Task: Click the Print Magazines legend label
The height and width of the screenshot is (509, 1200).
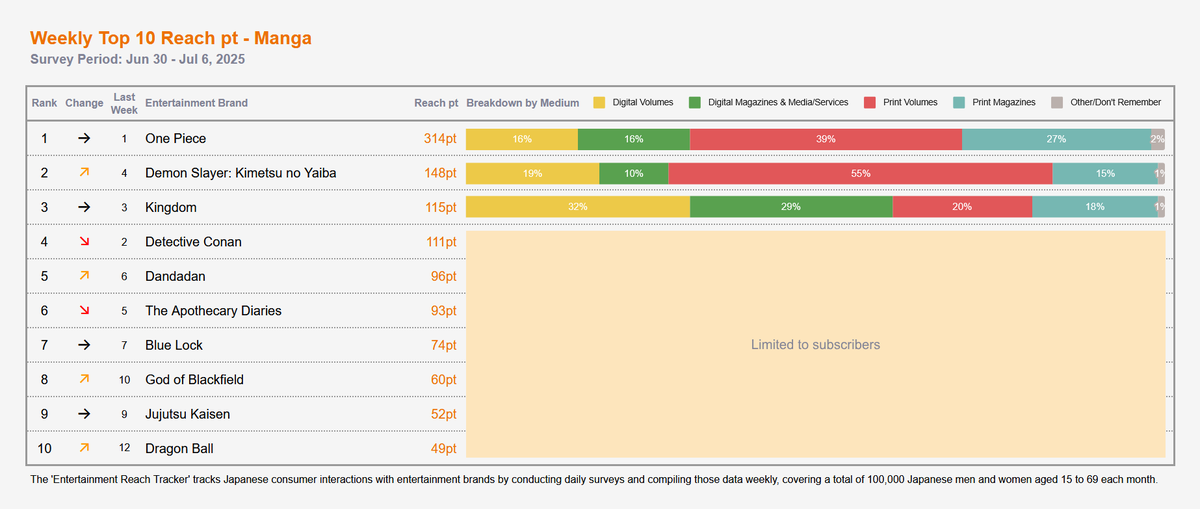Action: [1004, 103]
